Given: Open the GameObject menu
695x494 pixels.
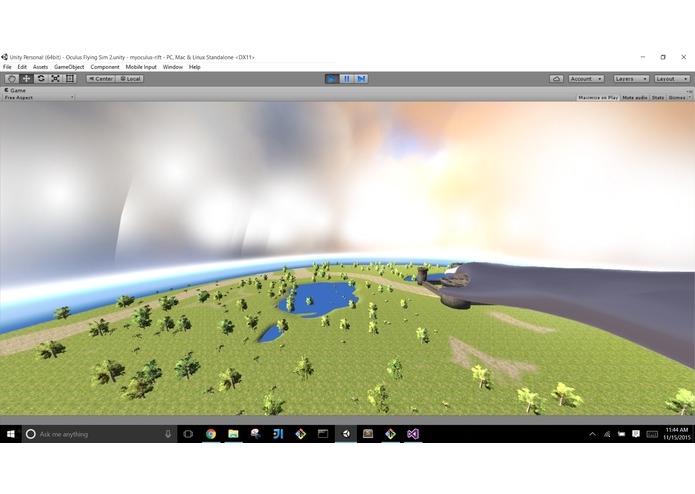Looking at the screenshot, I should 69,67.
